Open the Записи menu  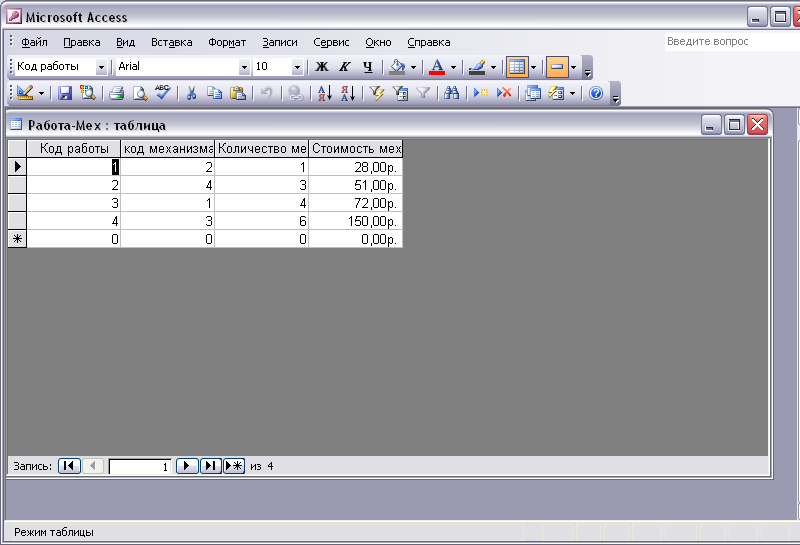tap(280, 42)
